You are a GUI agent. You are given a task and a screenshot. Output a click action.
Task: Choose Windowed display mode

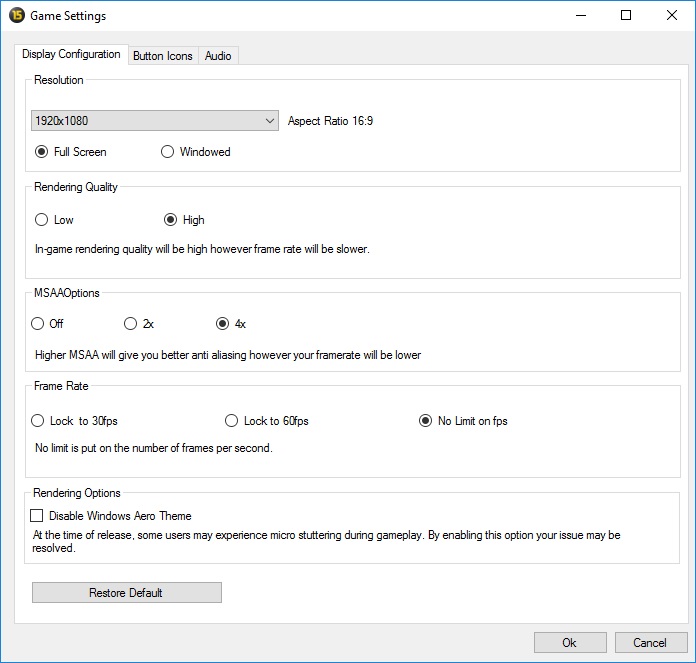coord(167,152)
